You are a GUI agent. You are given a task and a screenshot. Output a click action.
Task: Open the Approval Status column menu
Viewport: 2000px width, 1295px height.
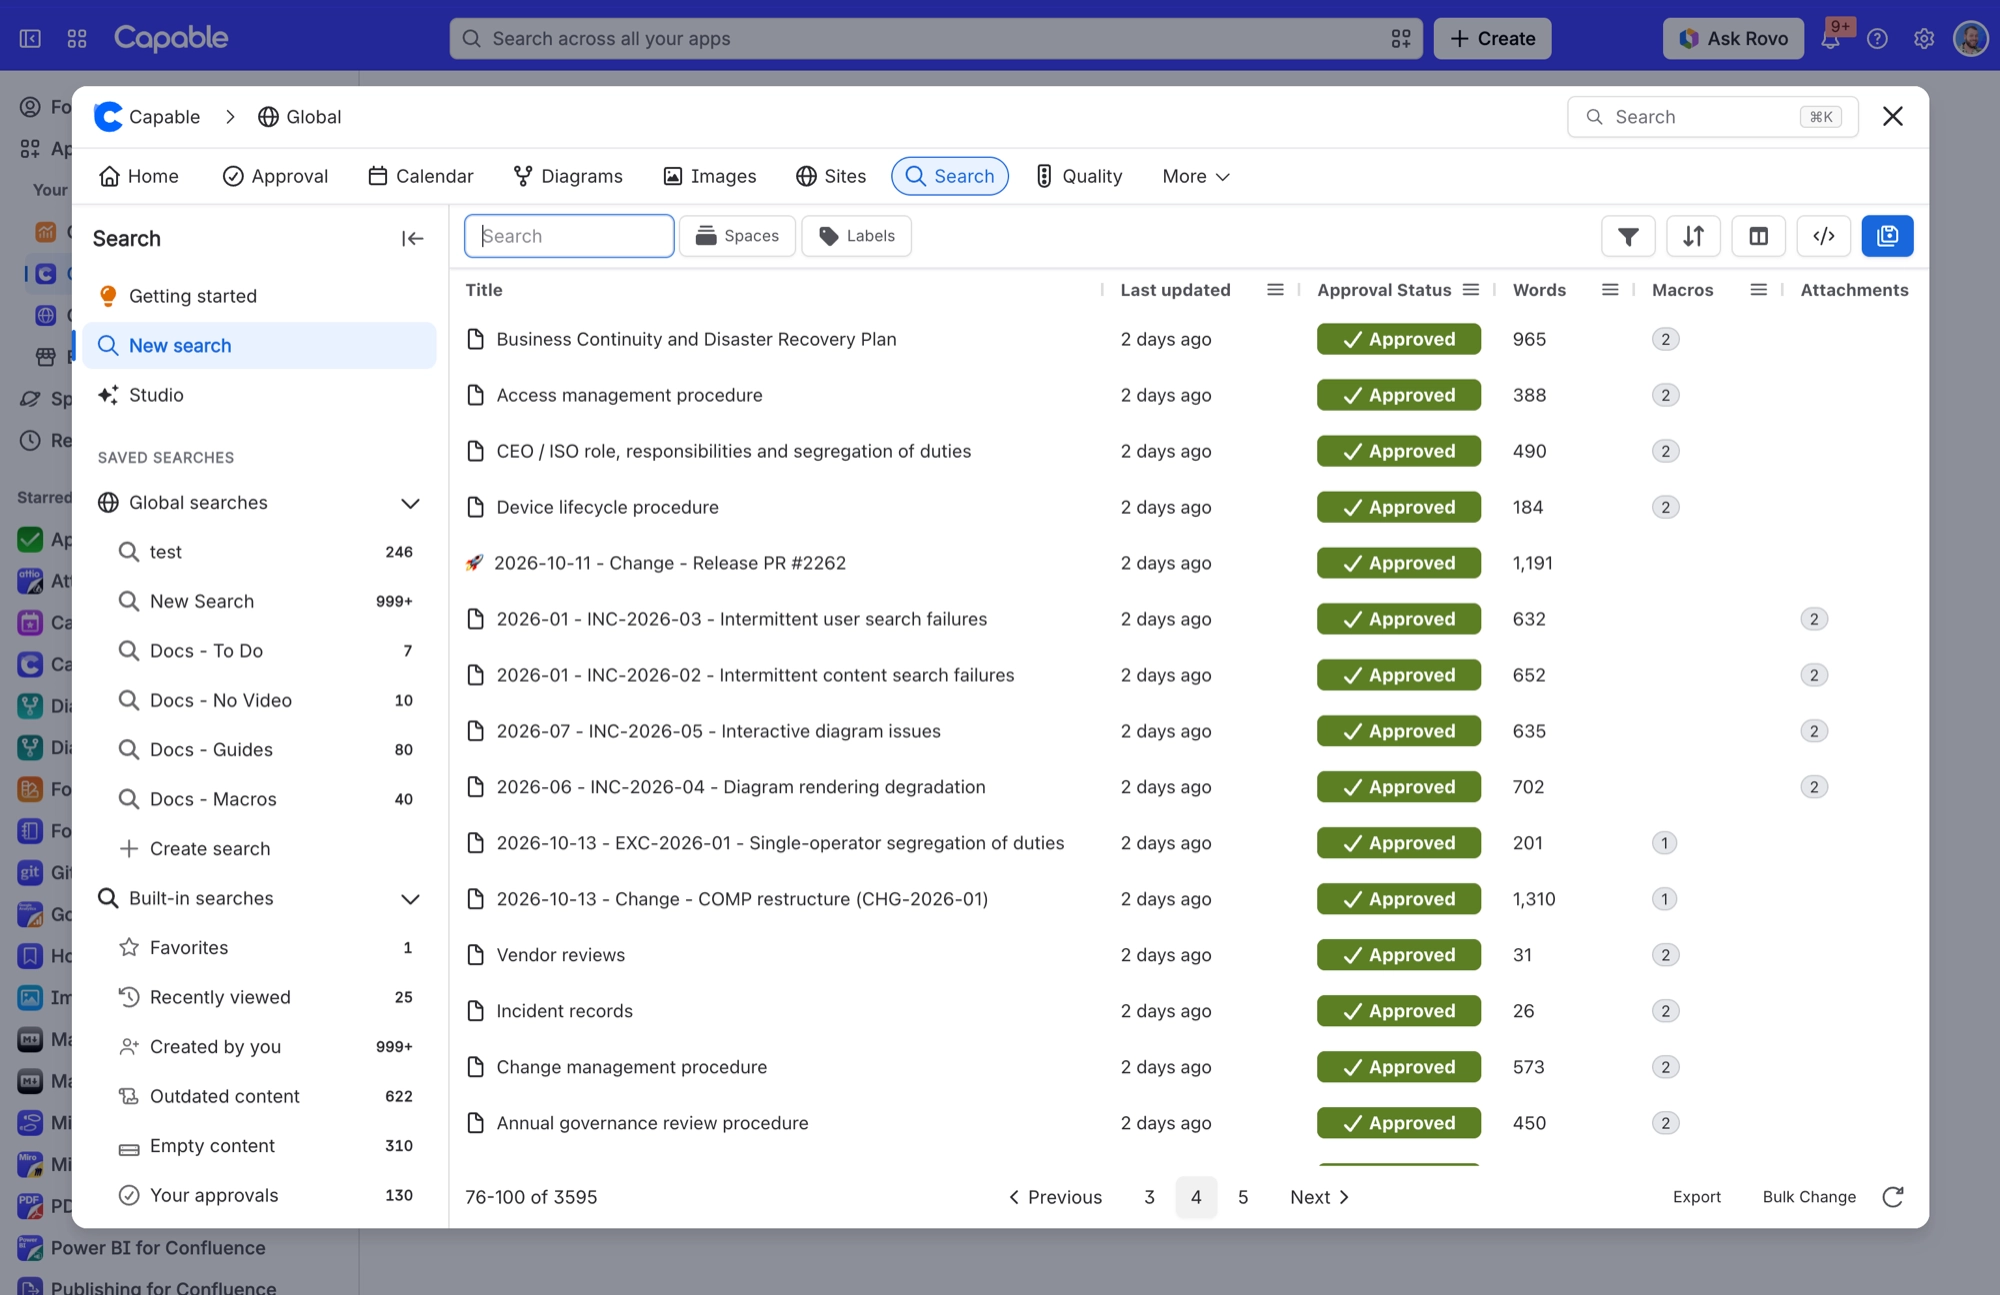point(1470,290)
